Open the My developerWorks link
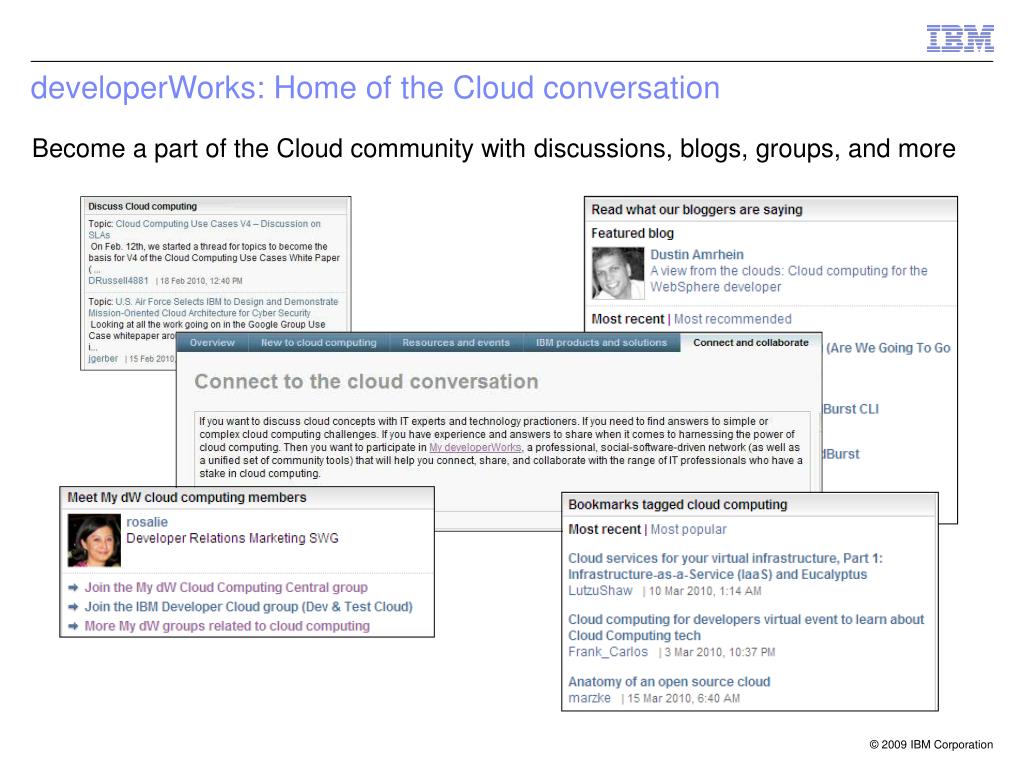1024x768 pixels. (x=475, y=447)
